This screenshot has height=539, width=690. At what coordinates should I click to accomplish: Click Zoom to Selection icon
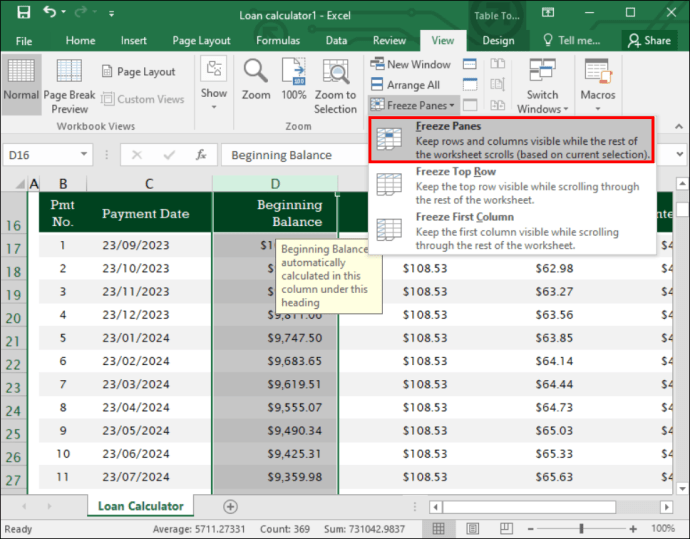335,86
